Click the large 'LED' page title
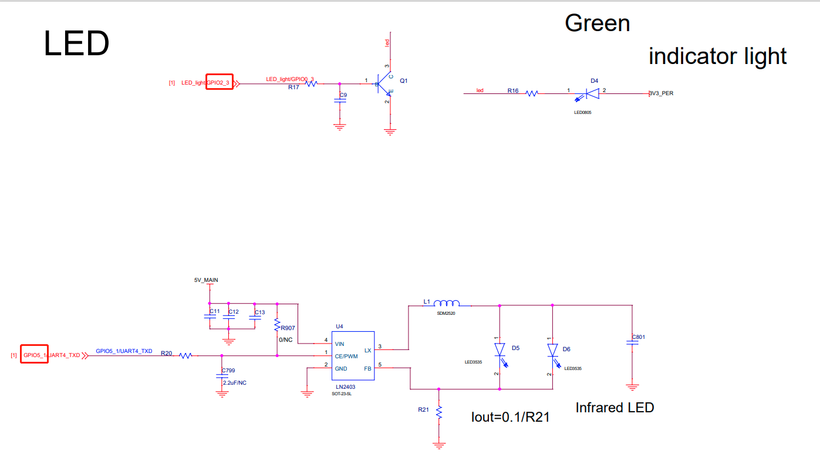The width and height of the screenshot is (820, 454). pyautogui.click(x=76, y=43)
